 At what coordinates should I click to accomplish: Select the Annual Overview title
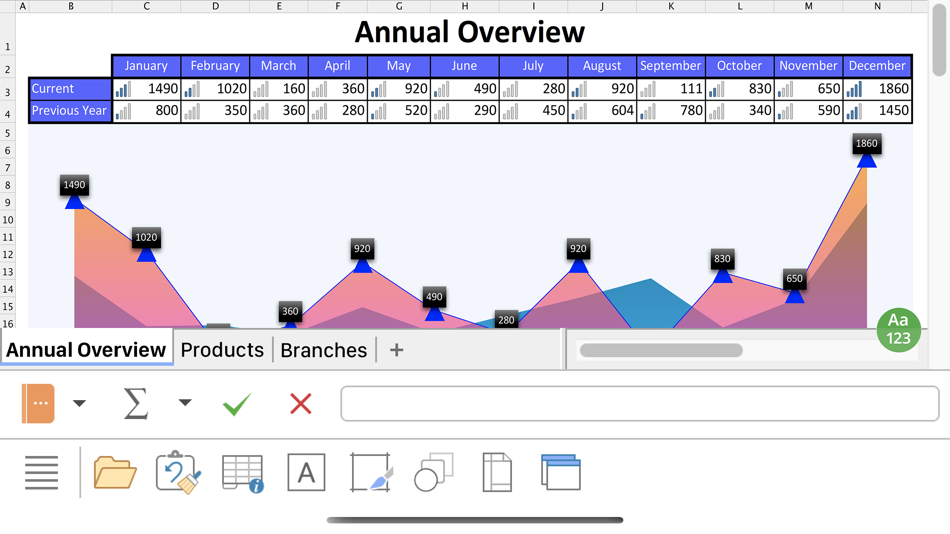(x=470, y=32)
